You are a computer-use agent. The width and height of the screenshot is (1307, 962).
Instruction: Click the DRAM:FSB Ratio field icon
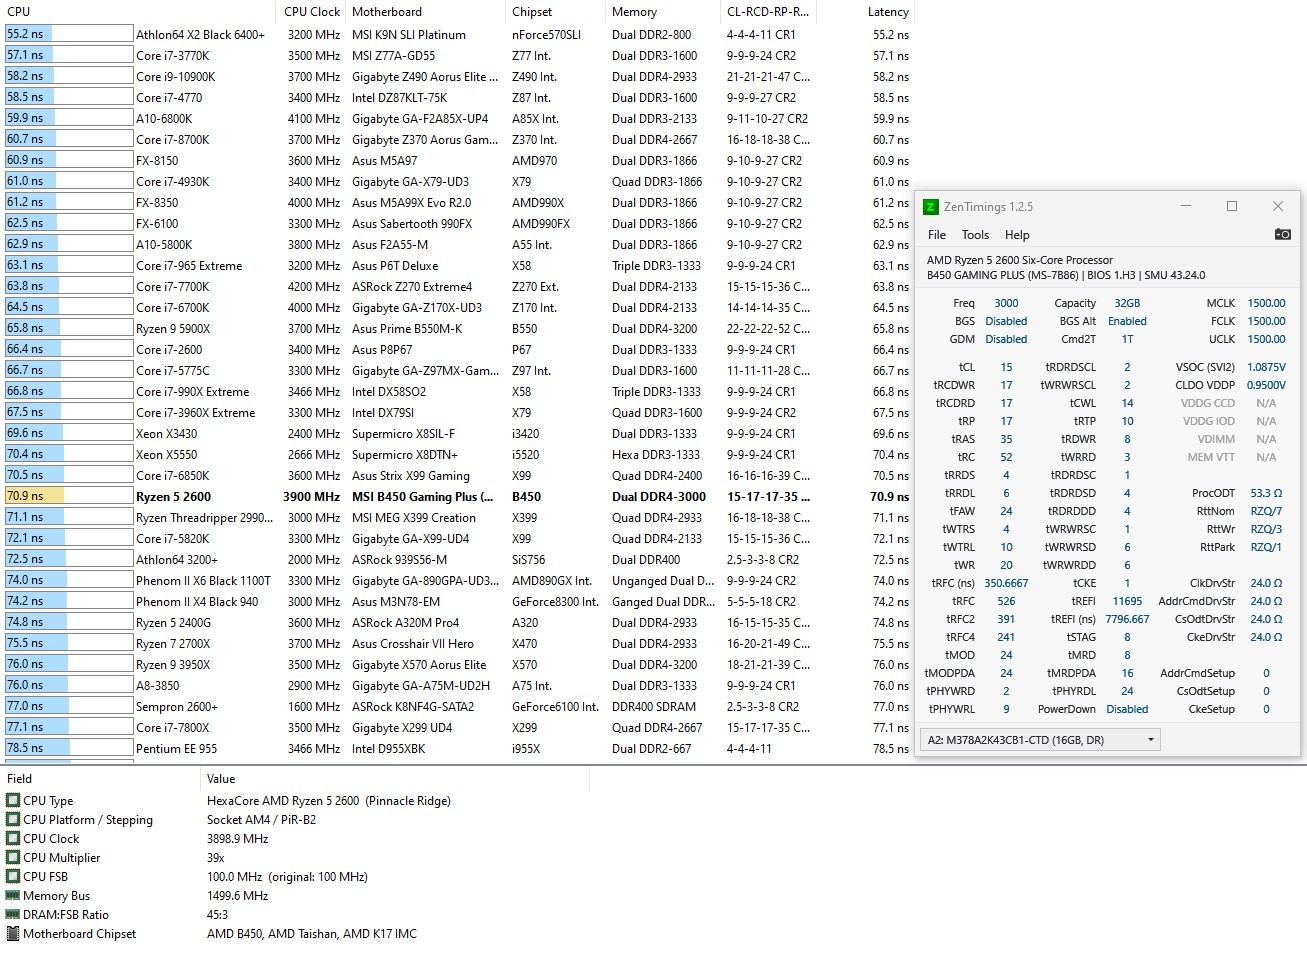tap(13, 914)
